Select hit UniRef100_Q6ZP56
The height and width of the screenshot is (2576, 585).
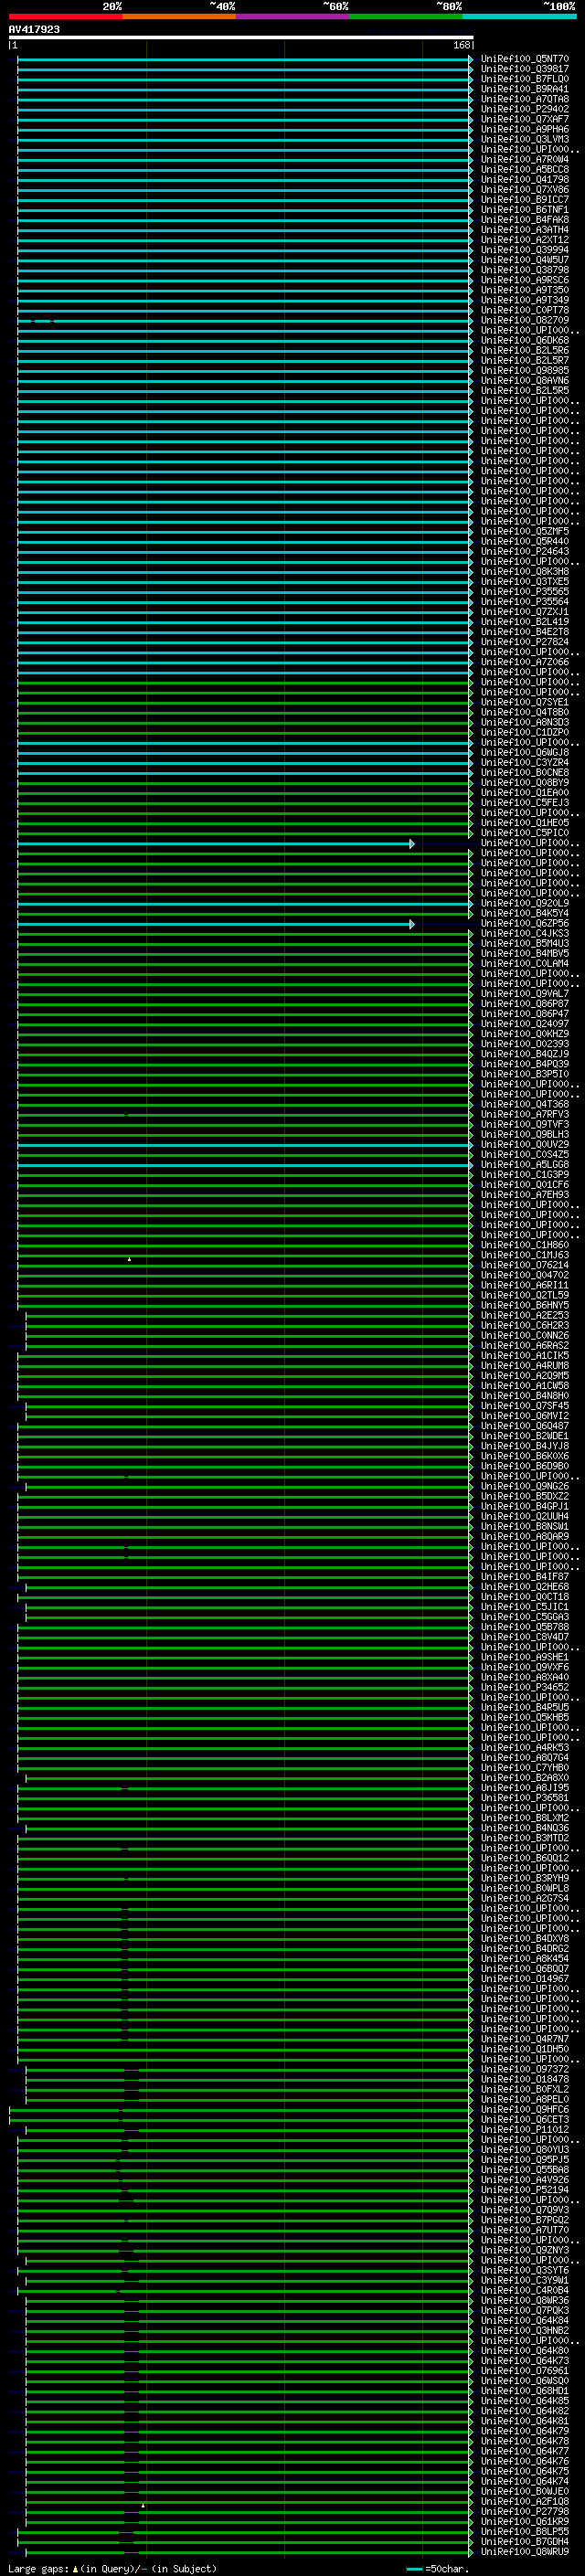coord(525,923)
